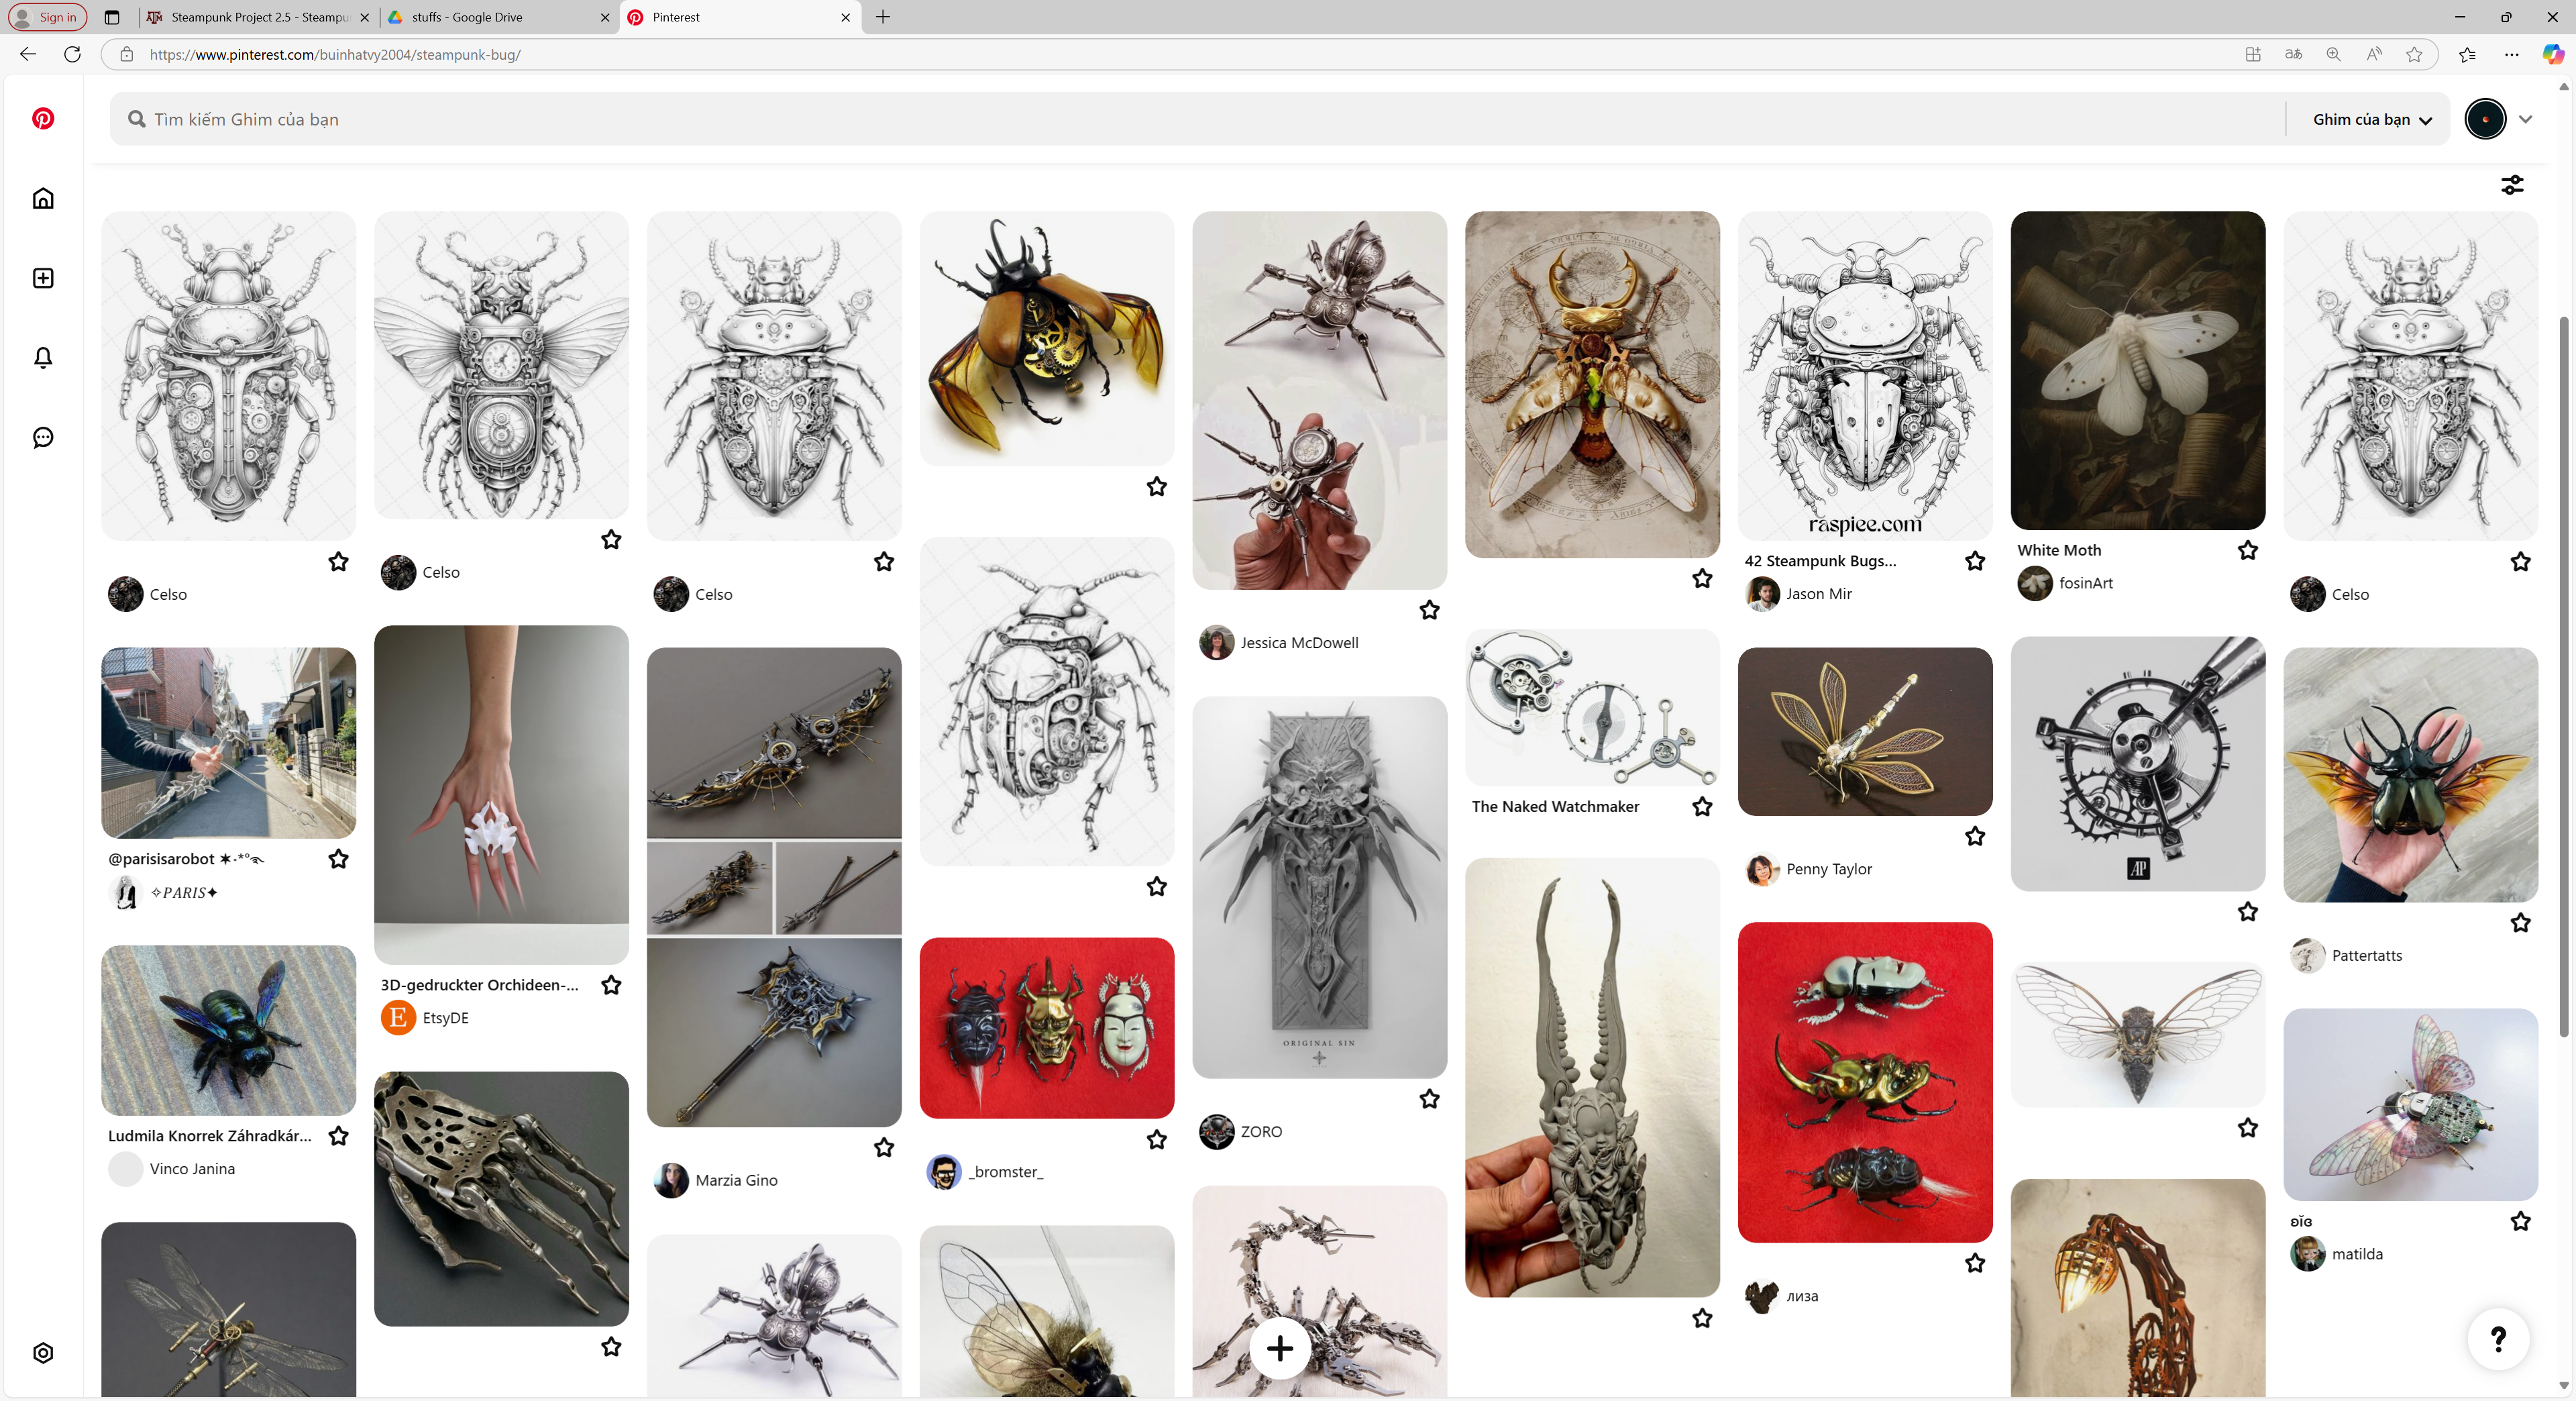Click the Sign in button
The width and height of the screenshot is (2576, 1401).
pos(48,17)
